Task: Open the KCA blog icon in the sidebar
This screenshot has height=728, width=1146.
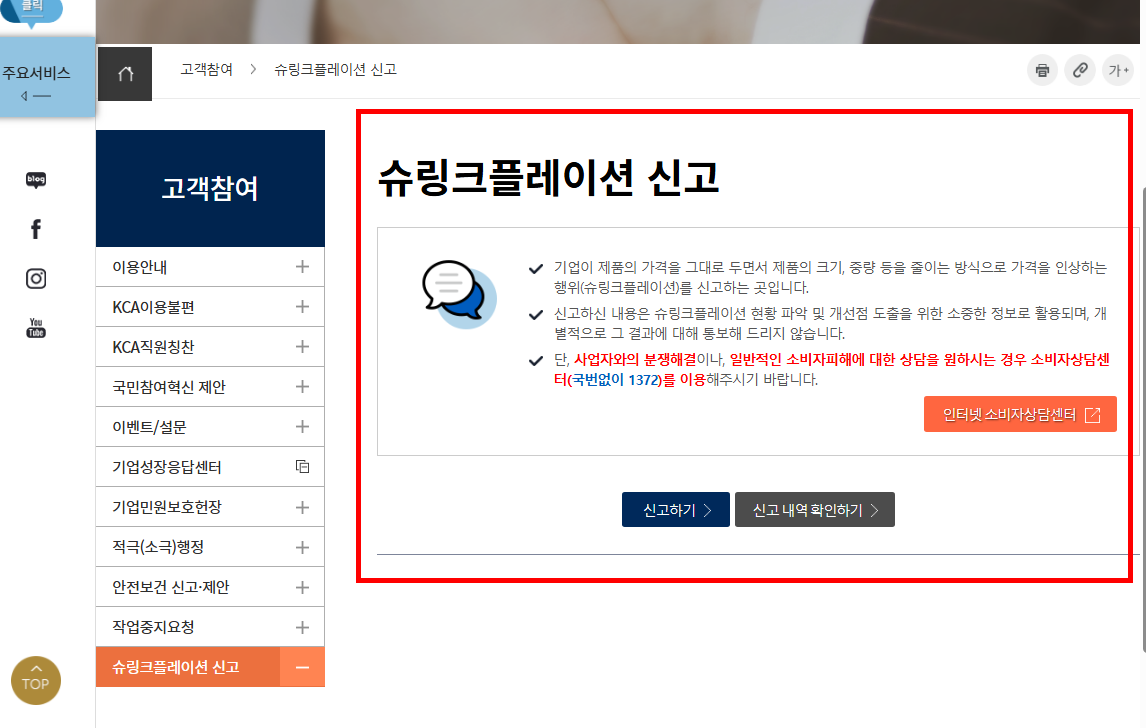Action: tap(35, 179)
